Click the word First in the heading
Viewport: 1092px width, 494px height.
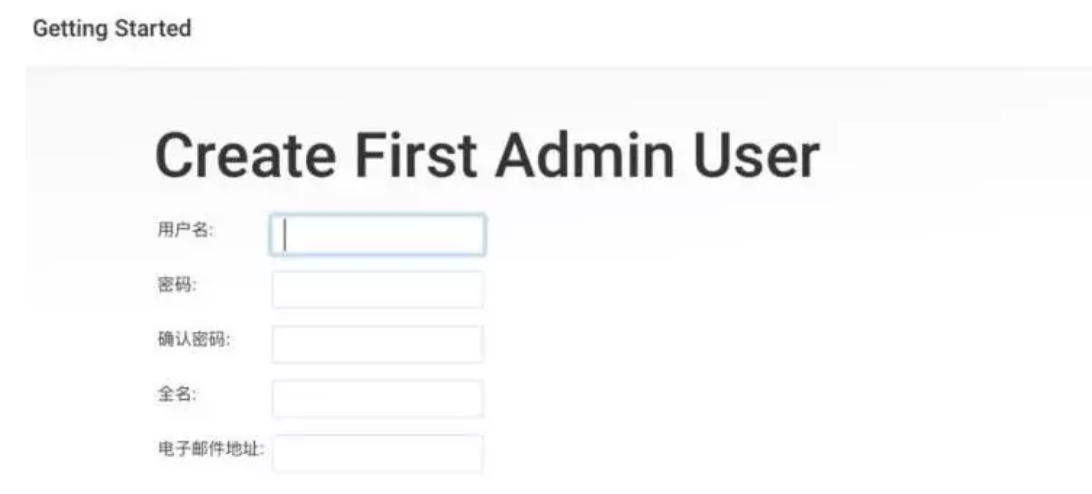[x=416, y=155]
